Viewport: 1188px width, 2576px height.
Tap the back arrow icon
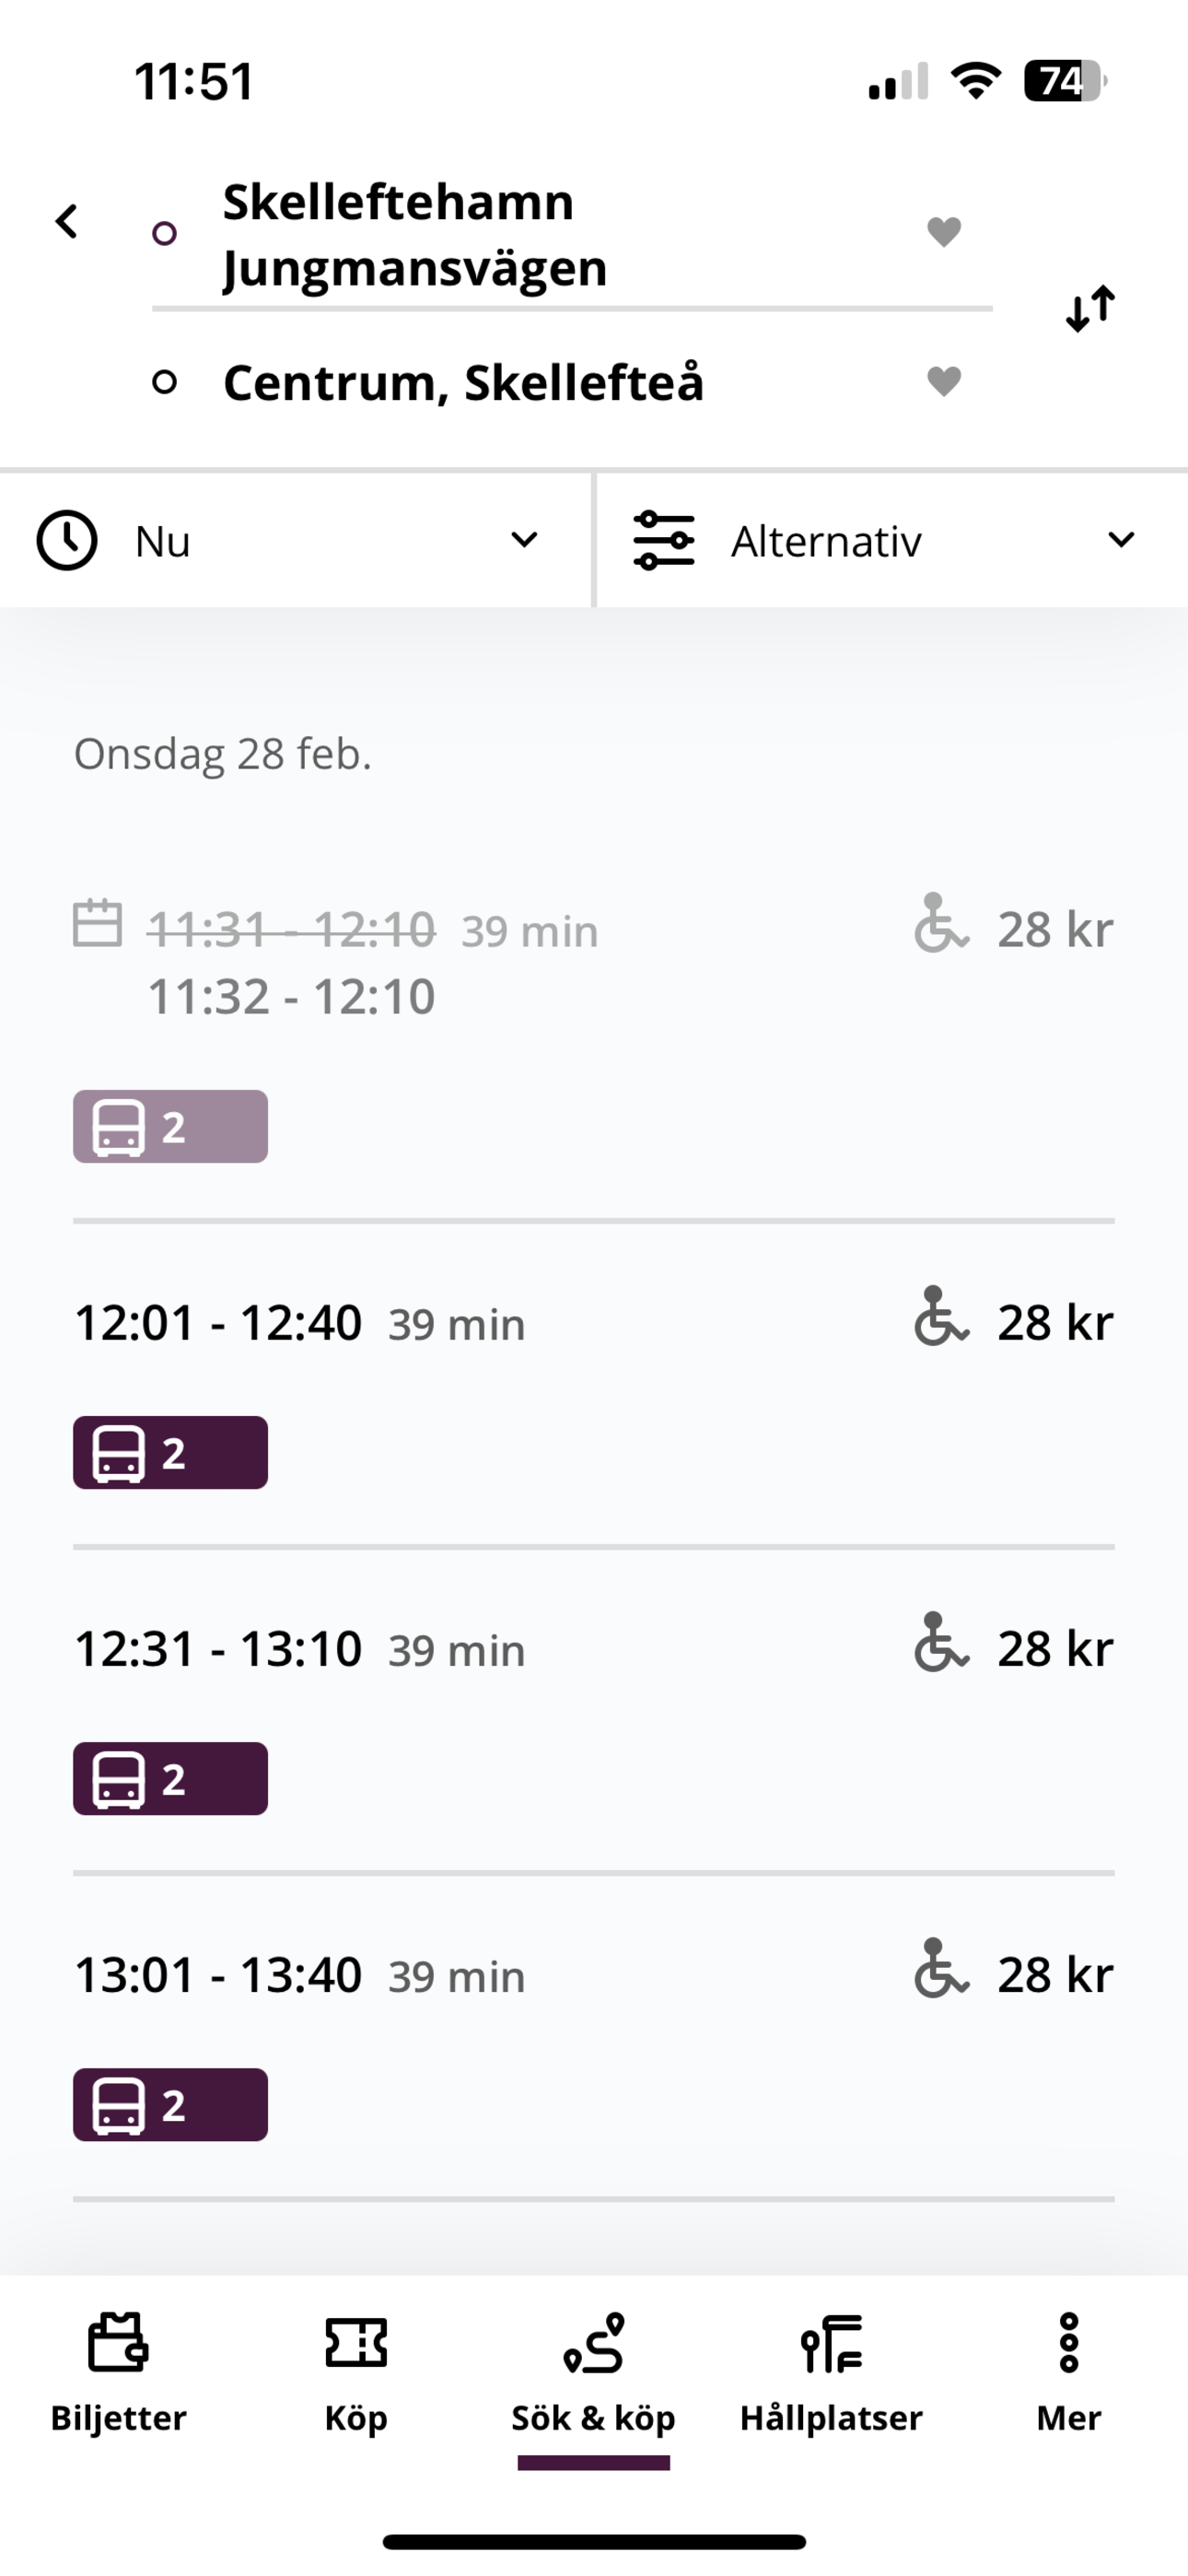coord(67,222)
